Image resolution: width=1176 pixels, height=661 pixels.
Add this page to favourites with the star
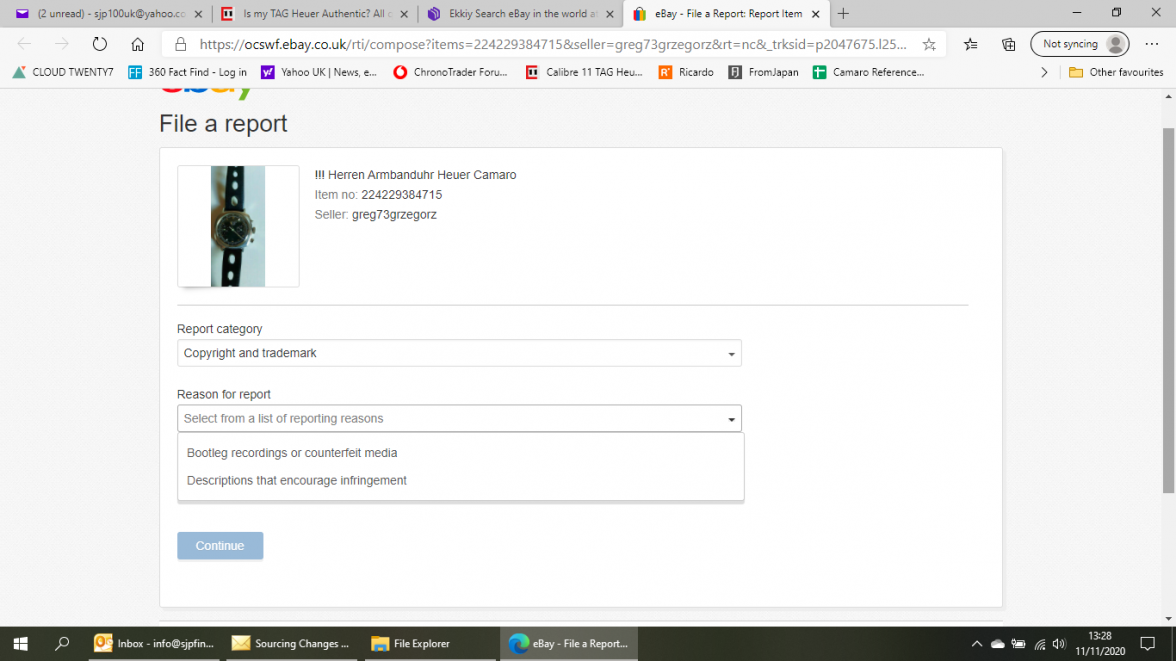tap(929, 44)
